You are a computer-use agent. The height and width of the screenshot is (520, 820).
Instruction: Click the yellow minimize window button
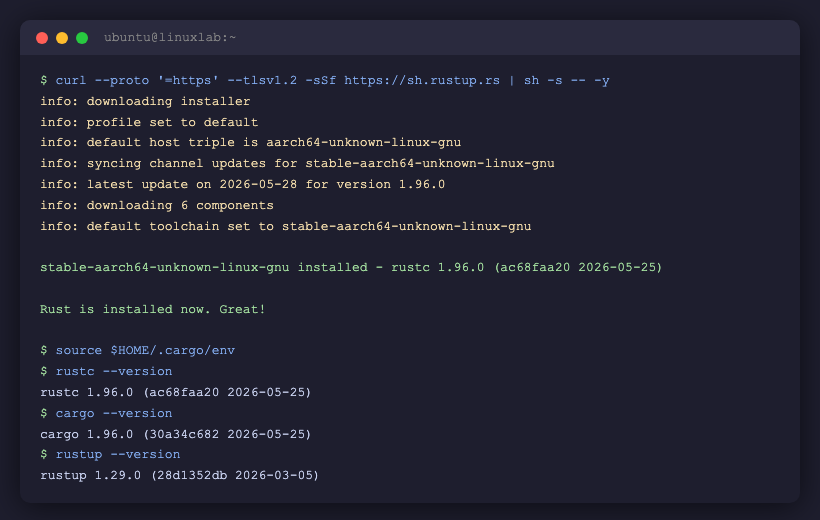(x=62, y=38)
